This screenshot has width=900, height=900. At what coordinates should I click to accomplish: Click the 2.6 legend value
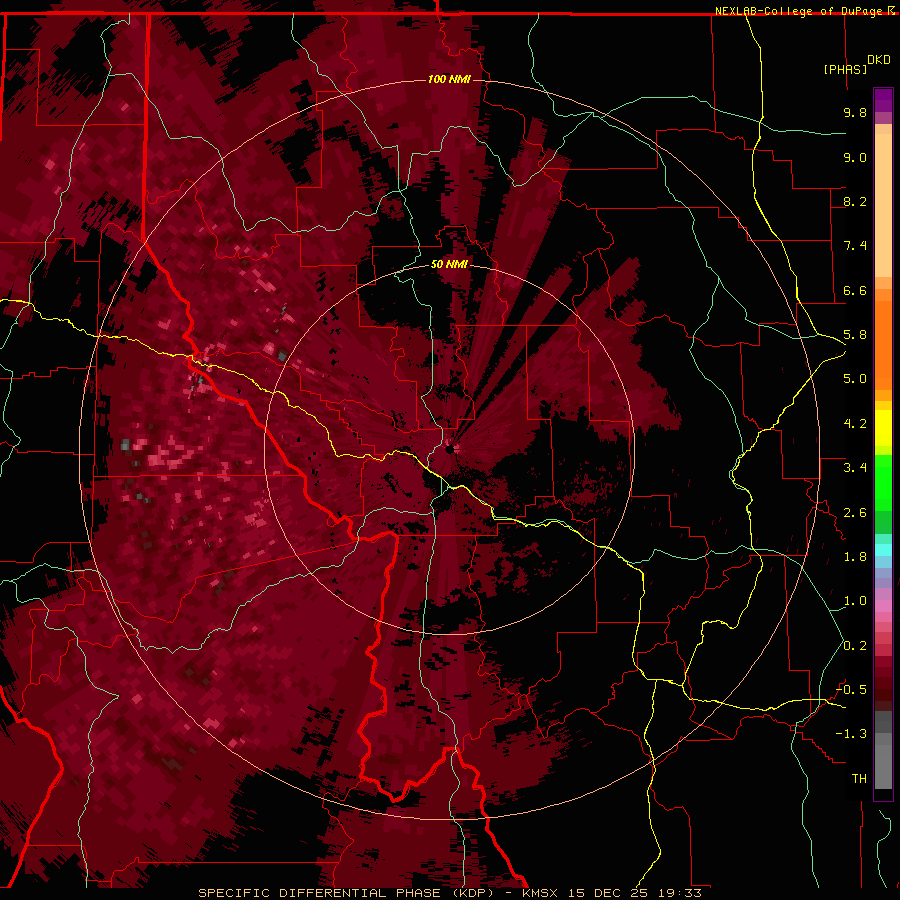(855, 513)
